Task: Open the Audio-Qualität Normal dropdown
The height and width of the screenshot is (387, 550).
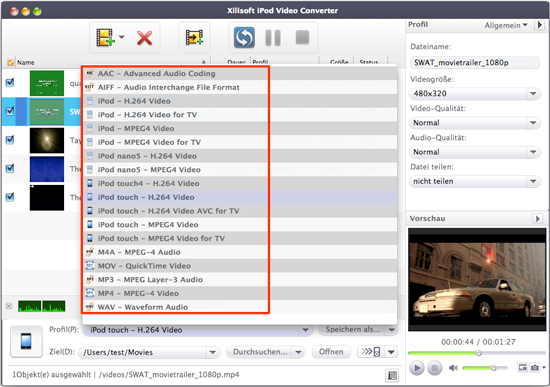Action: click(475, 152)
